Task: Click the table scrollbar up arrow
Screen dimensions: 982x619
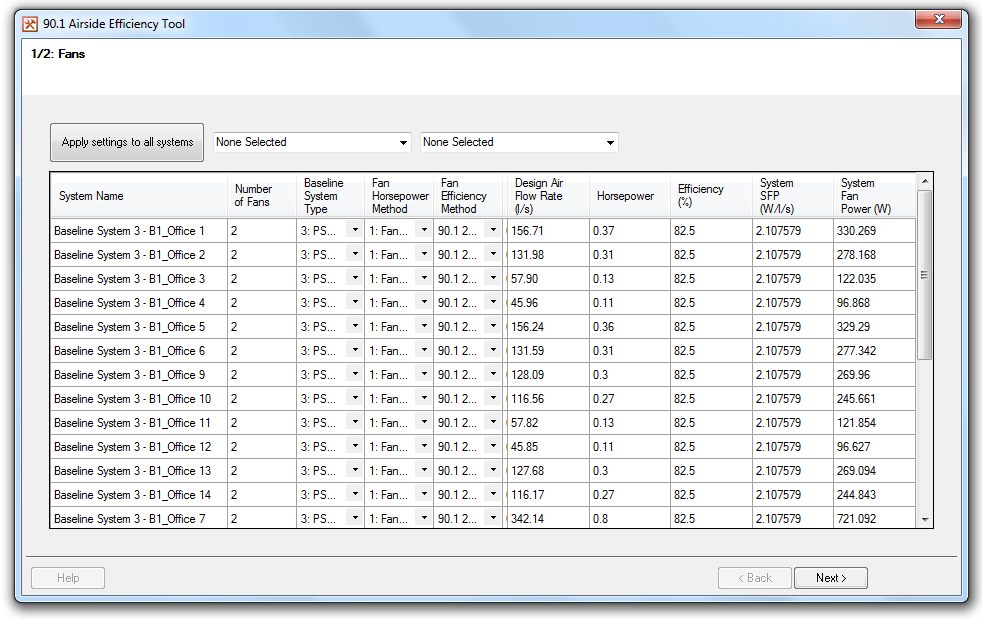Action: tap(924, 181)
